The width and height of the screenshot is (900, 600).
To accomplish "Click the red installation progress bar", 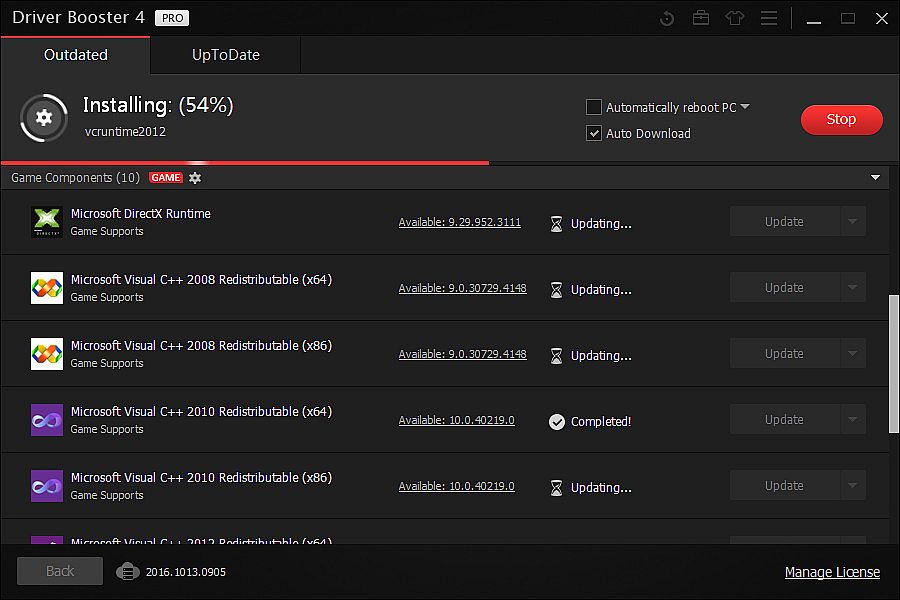I will pos(245,162).
